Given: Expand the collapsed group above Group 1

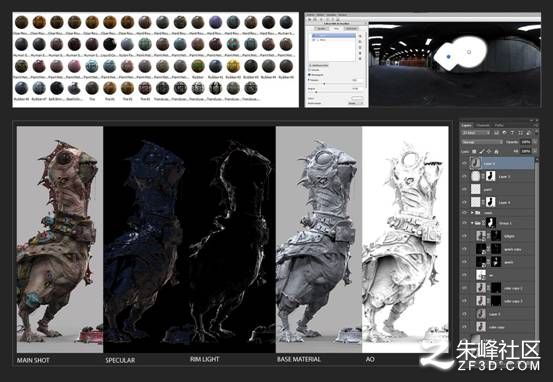Looking at the screenshot, I should [472, 213].
